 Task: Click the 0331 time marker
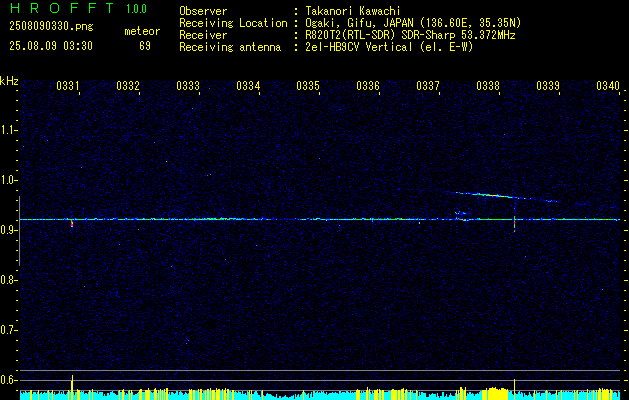[68, 85]
